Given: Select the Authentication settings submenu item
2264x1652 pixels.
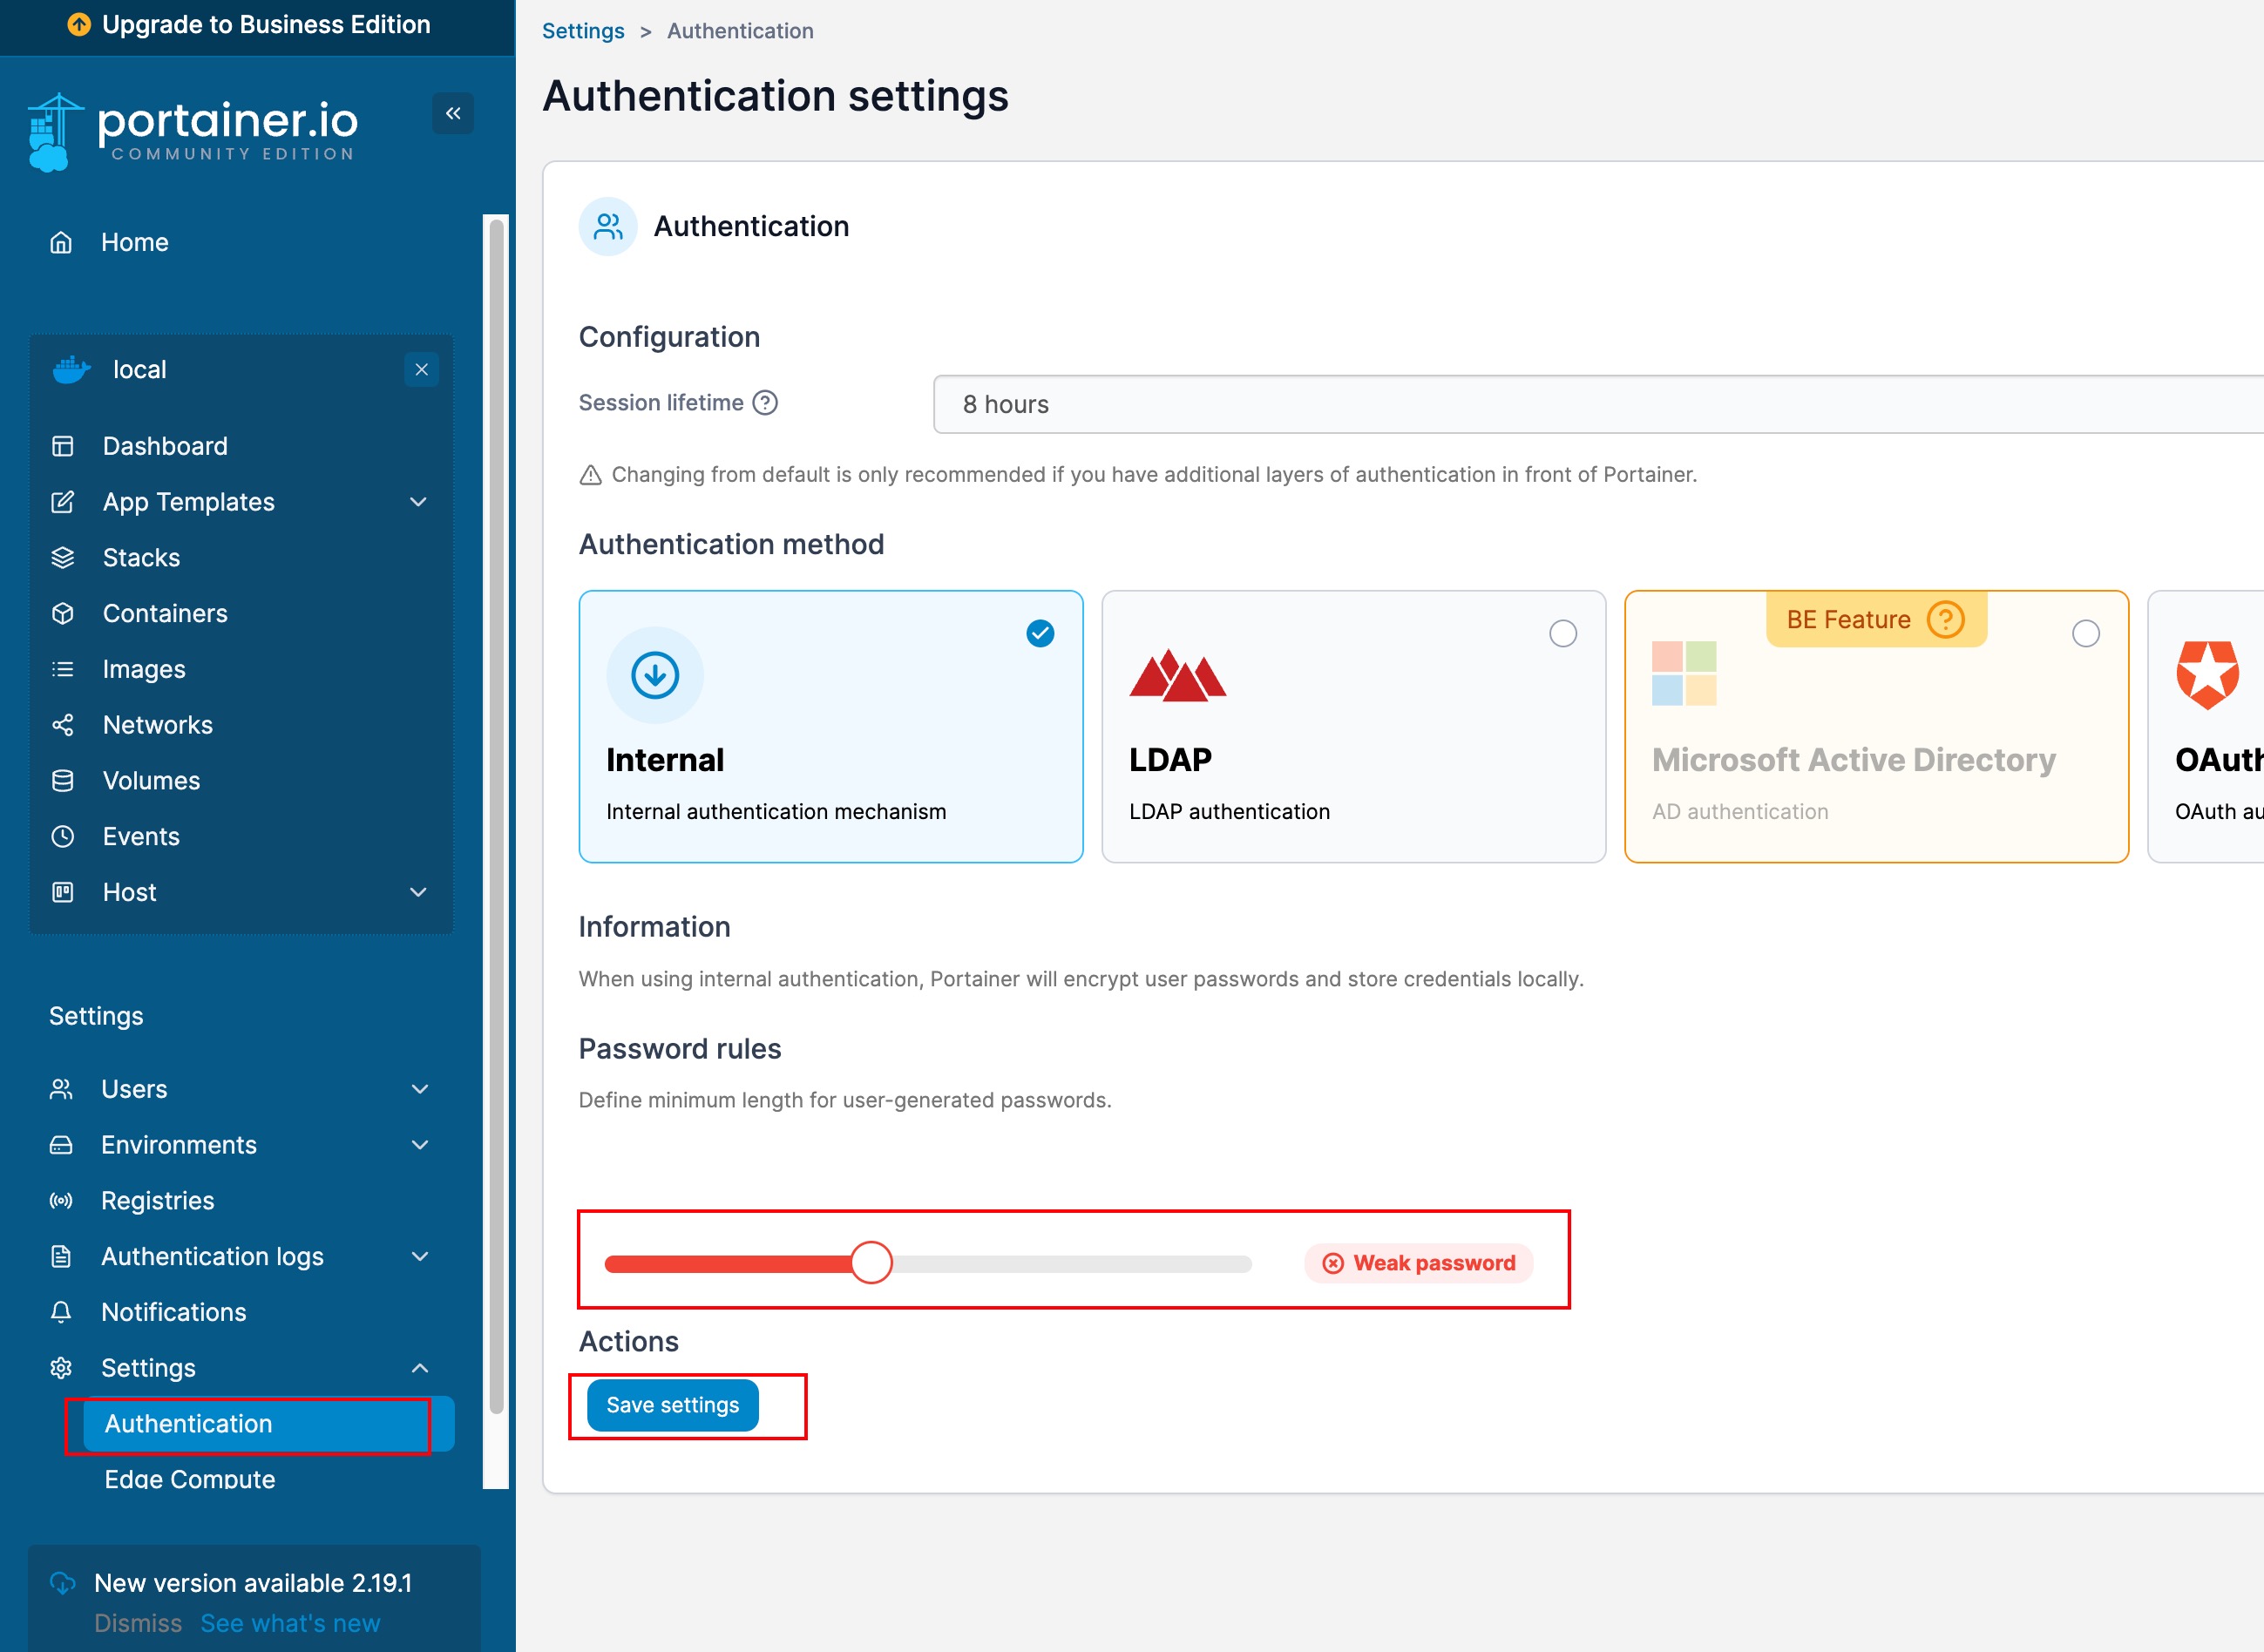Looking at the screenshot, I should (268, 1424).
